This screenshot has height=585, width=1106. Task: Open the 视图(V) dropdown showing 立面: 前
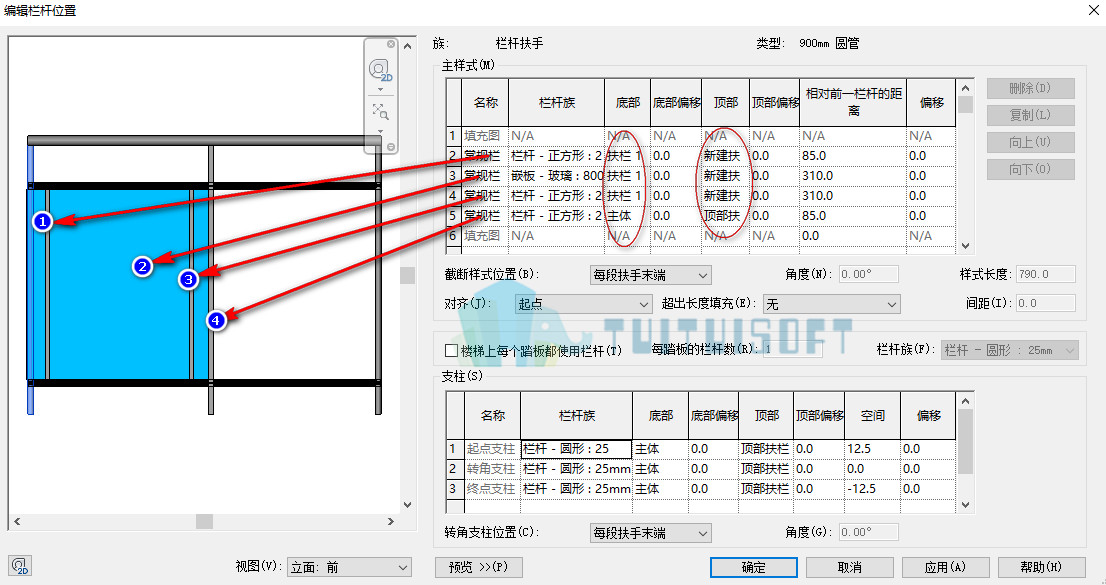[x=349, y=567]
